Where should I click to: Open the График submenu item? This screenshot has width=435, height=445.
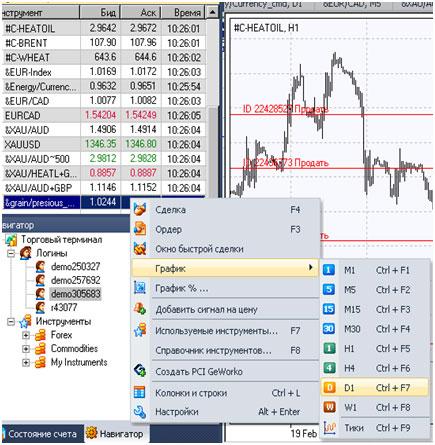[x=225, y=268]
